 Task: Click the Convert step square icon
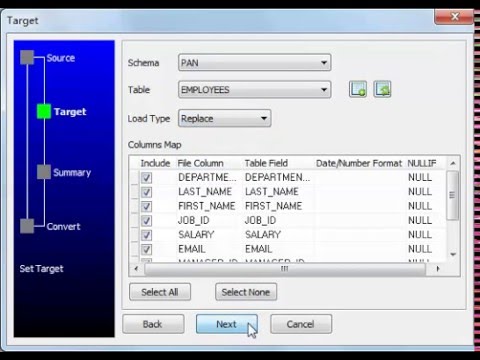pos(27,226)
